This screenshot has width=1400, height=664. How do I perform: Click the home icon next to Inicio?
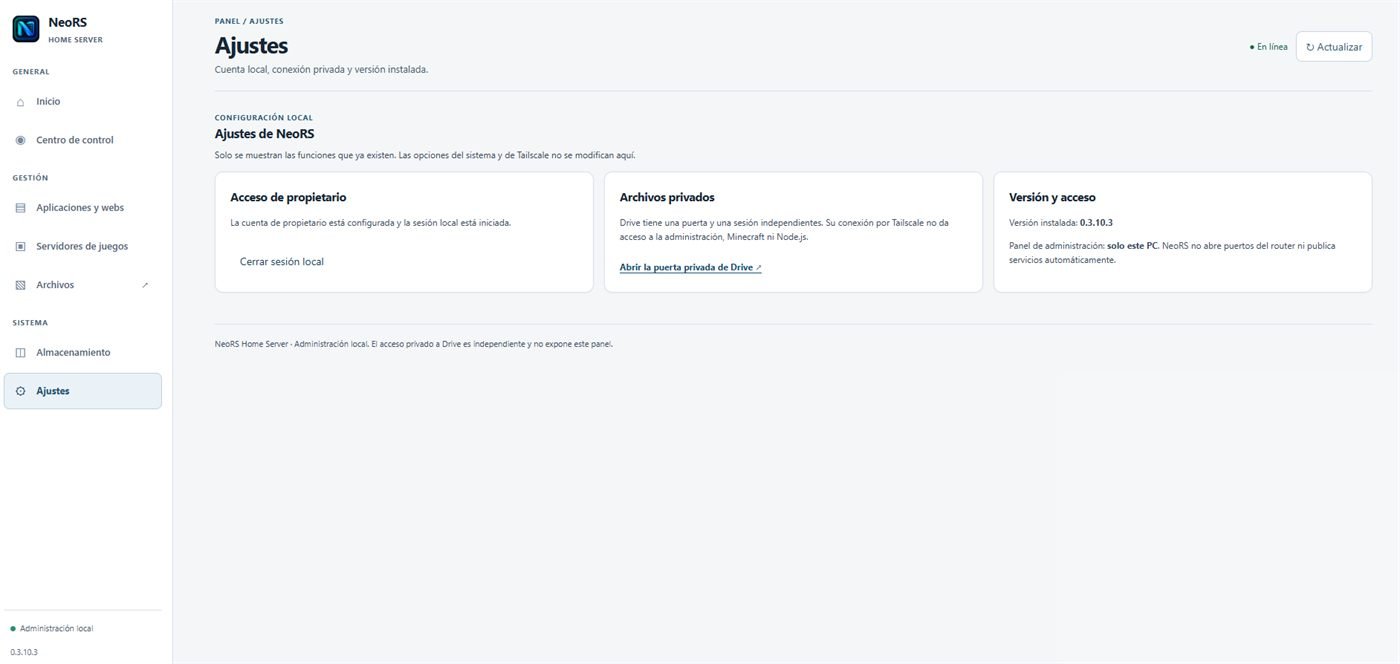(20, 102)
